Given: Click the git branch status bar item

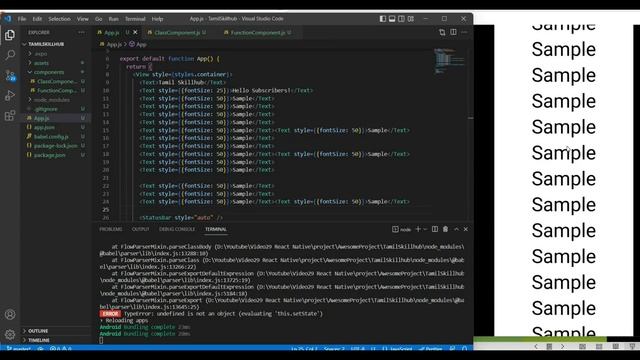Looking at the screenshot, I should 19,349.
